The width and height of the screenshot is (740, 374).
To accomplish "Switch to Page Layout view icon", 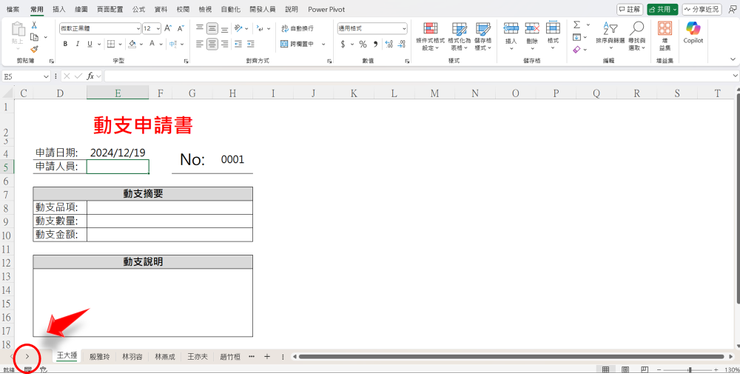I will click(x=625, y=369).
